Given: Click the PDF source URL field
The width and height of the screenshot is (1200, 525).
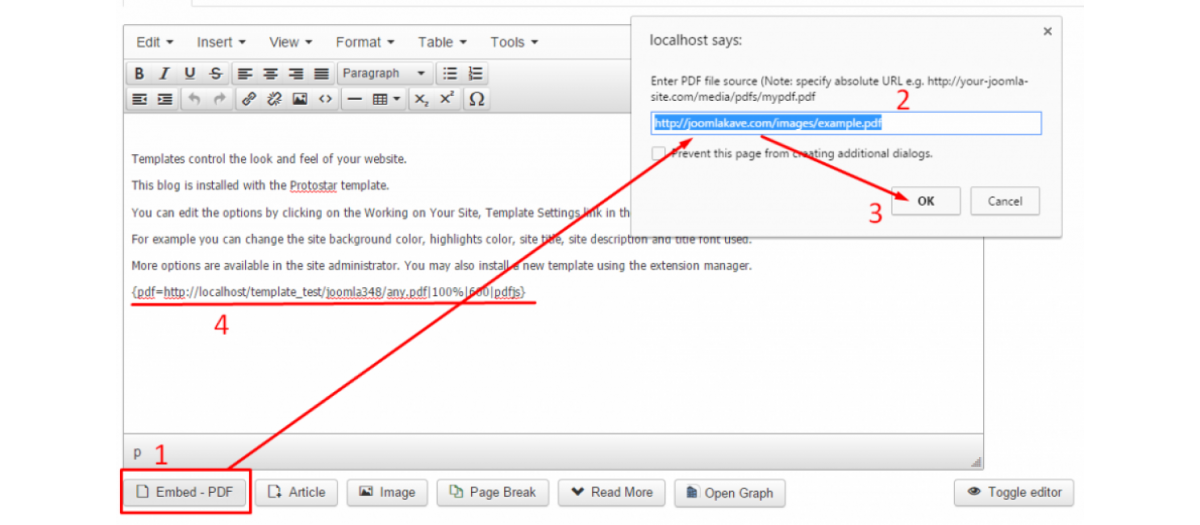Looking at the screenshot, I should pyautogui.click(x=846, y=123).
